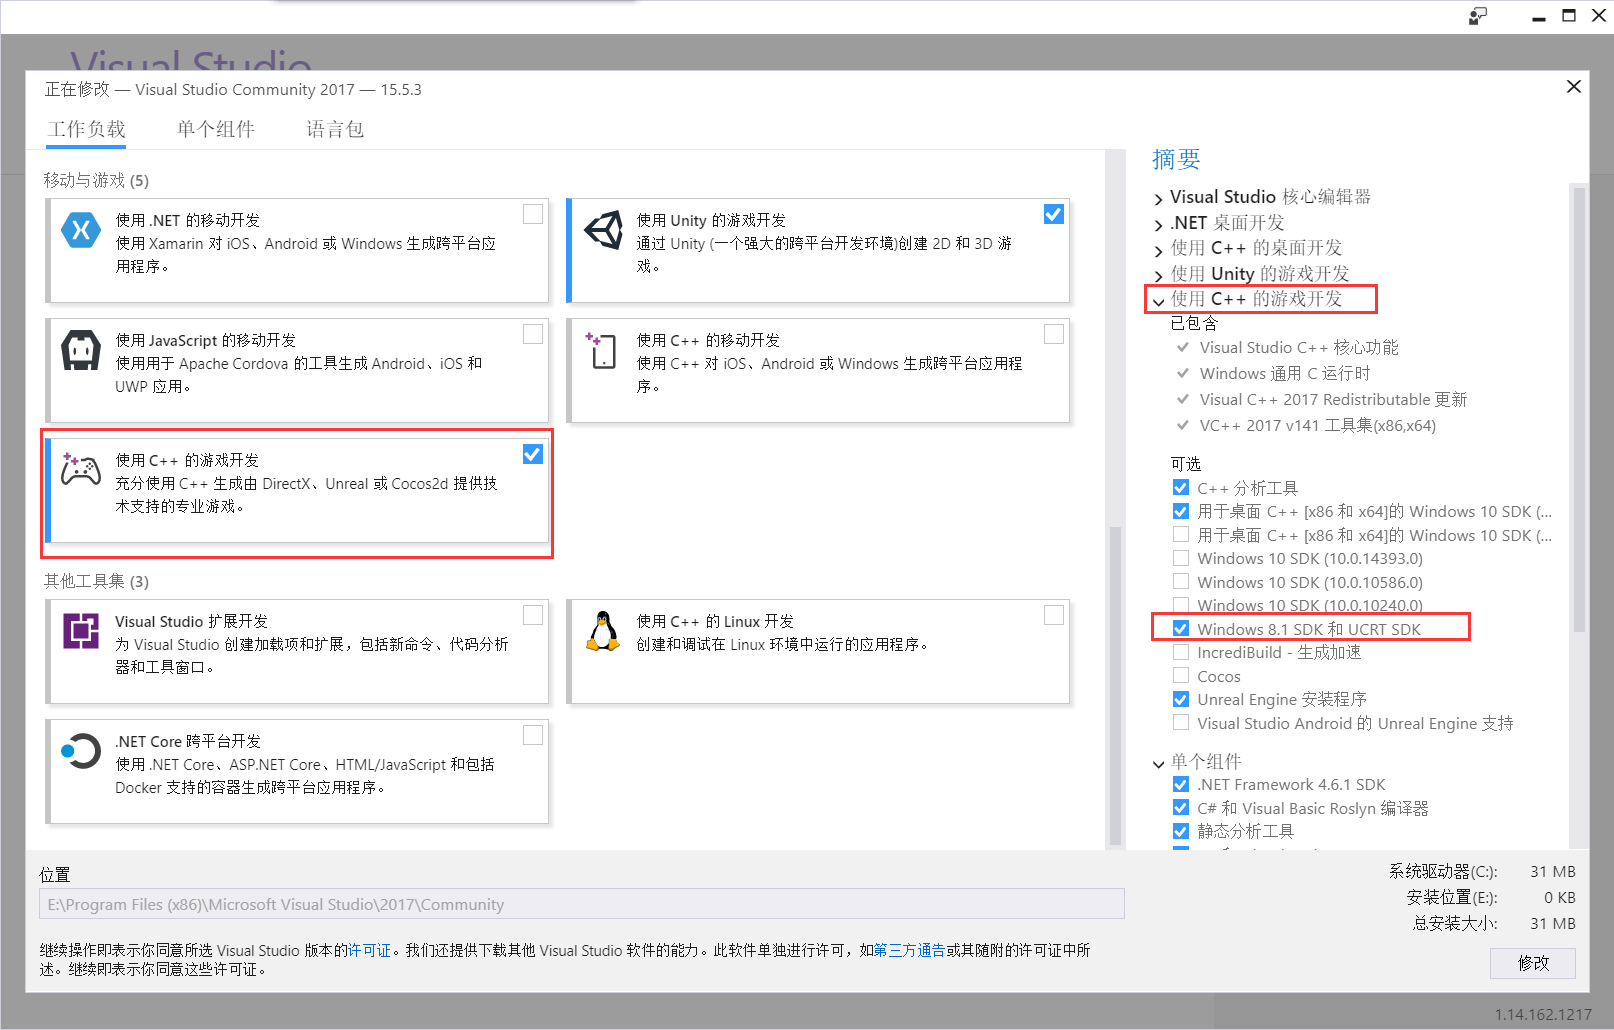Uncheck the C++ 分析工具 option

[x=1181, y=487]
